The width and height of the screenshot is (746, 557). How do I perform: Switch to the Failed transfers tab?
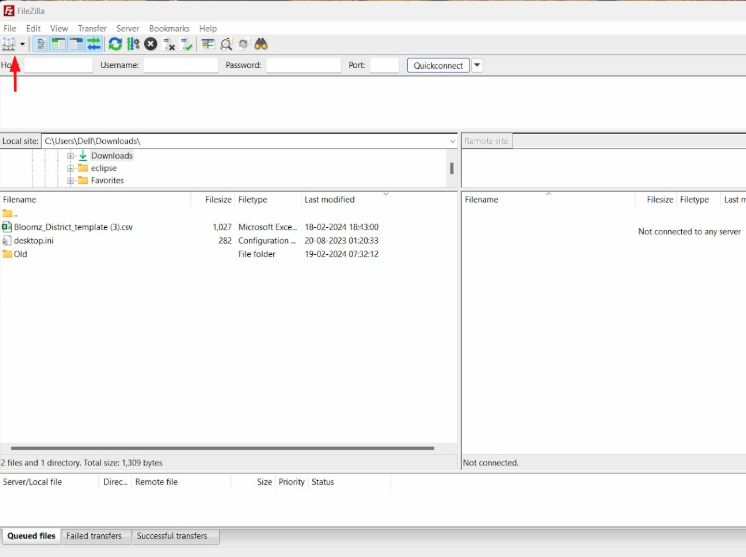(x=94, y=536)
